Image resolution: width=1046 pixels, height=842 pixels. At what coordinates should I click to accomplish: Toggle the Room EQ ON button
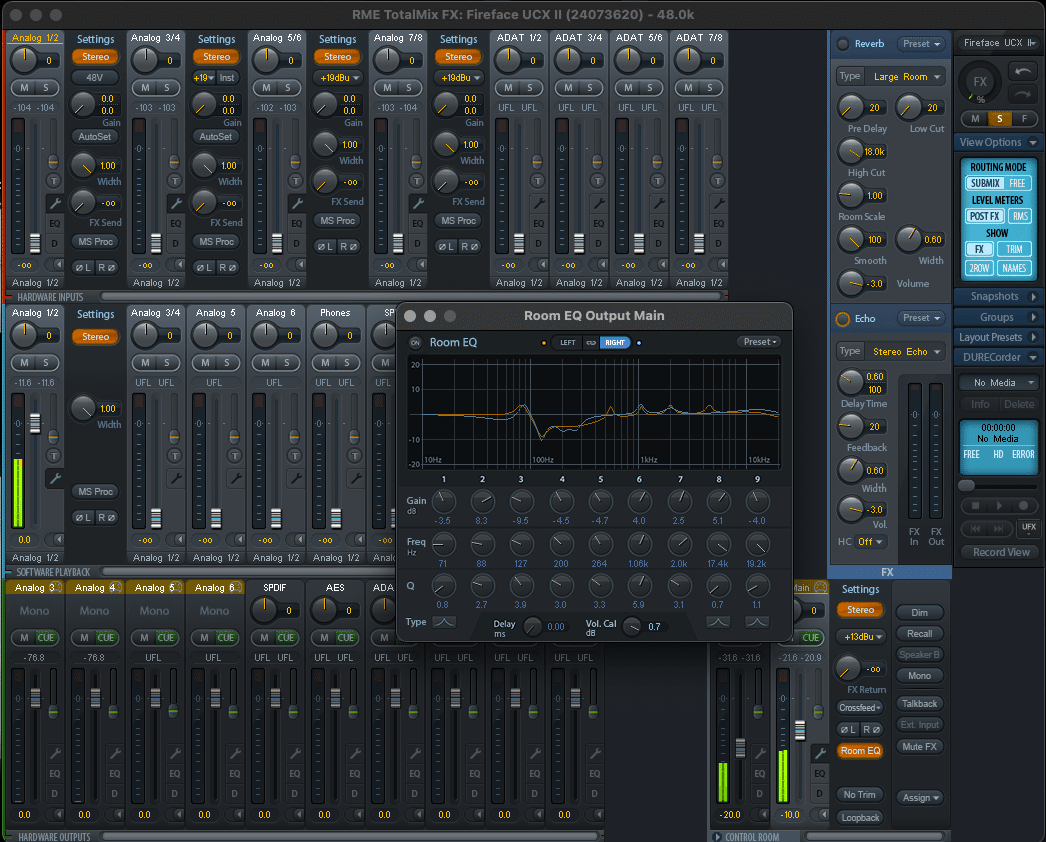tap(415, 343)
